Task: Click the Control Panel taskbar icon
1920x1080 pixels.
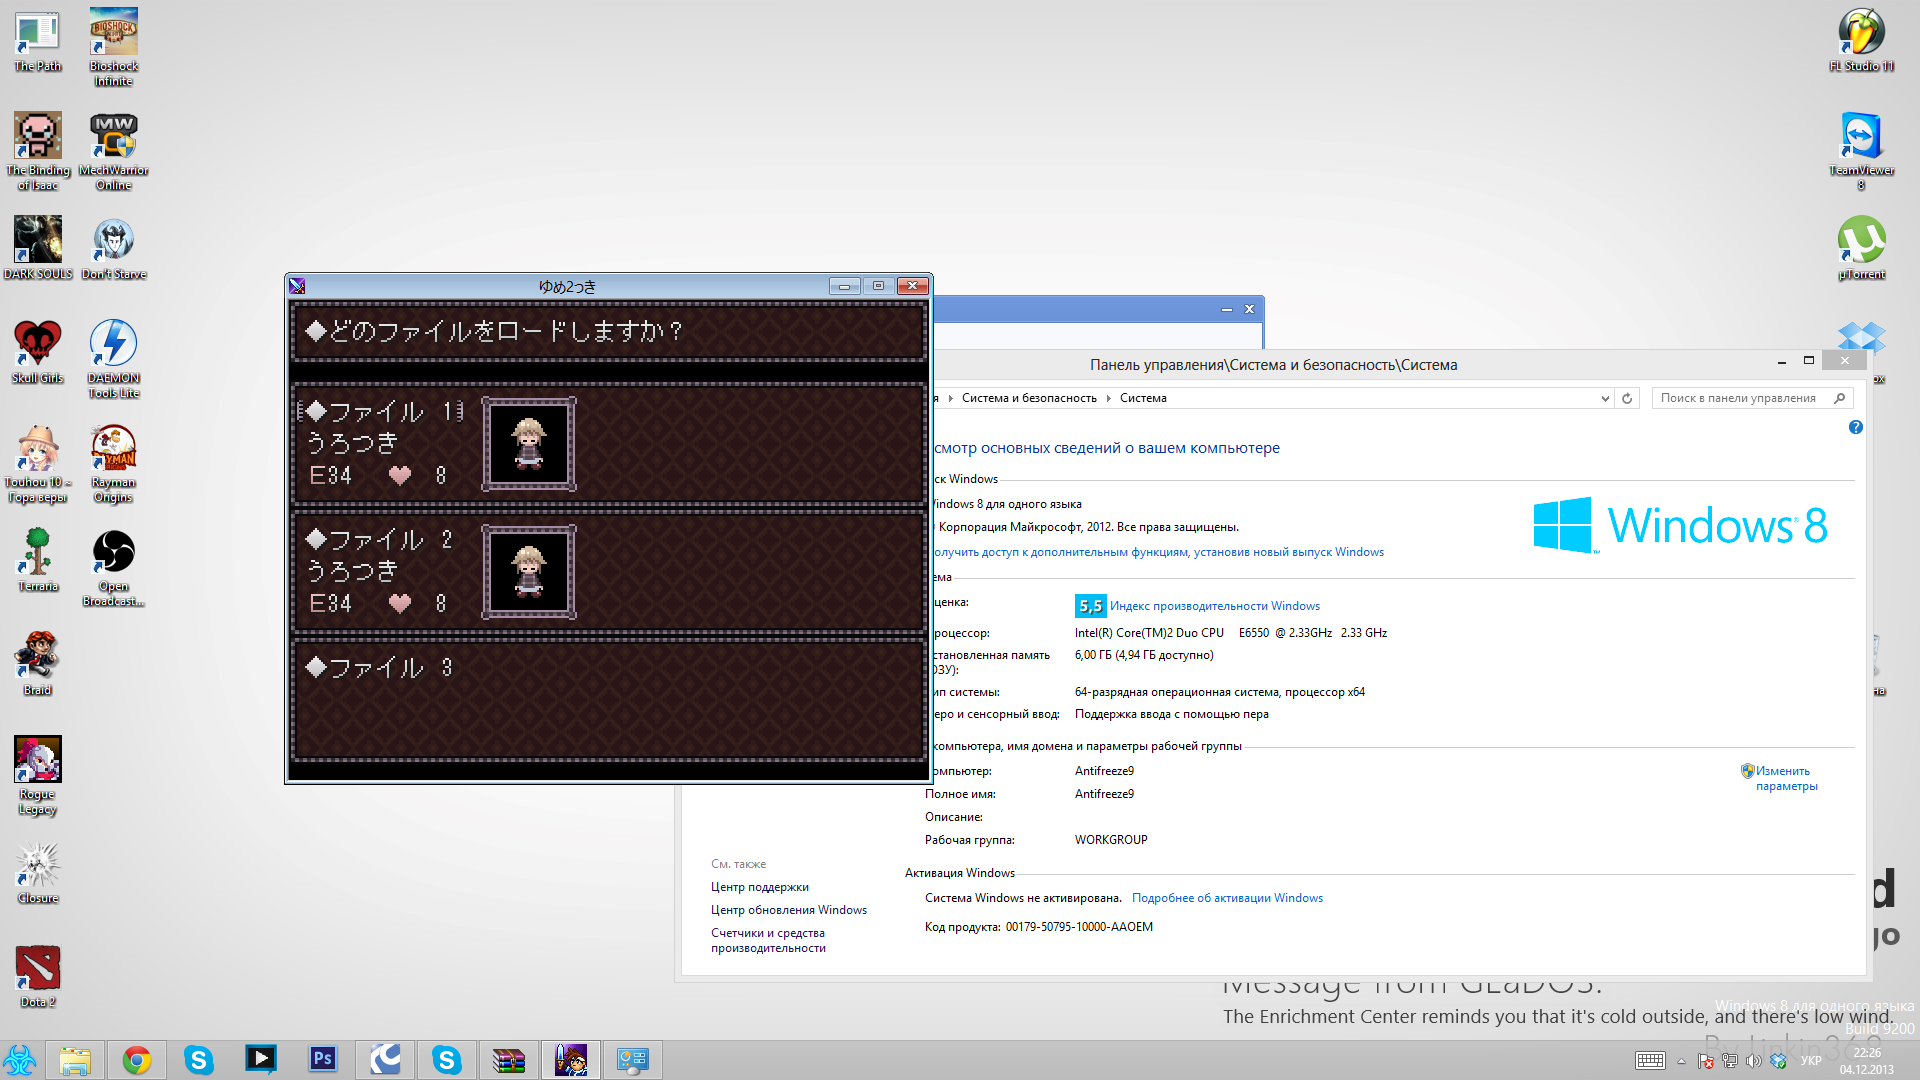Action: tap(633, 1060)
